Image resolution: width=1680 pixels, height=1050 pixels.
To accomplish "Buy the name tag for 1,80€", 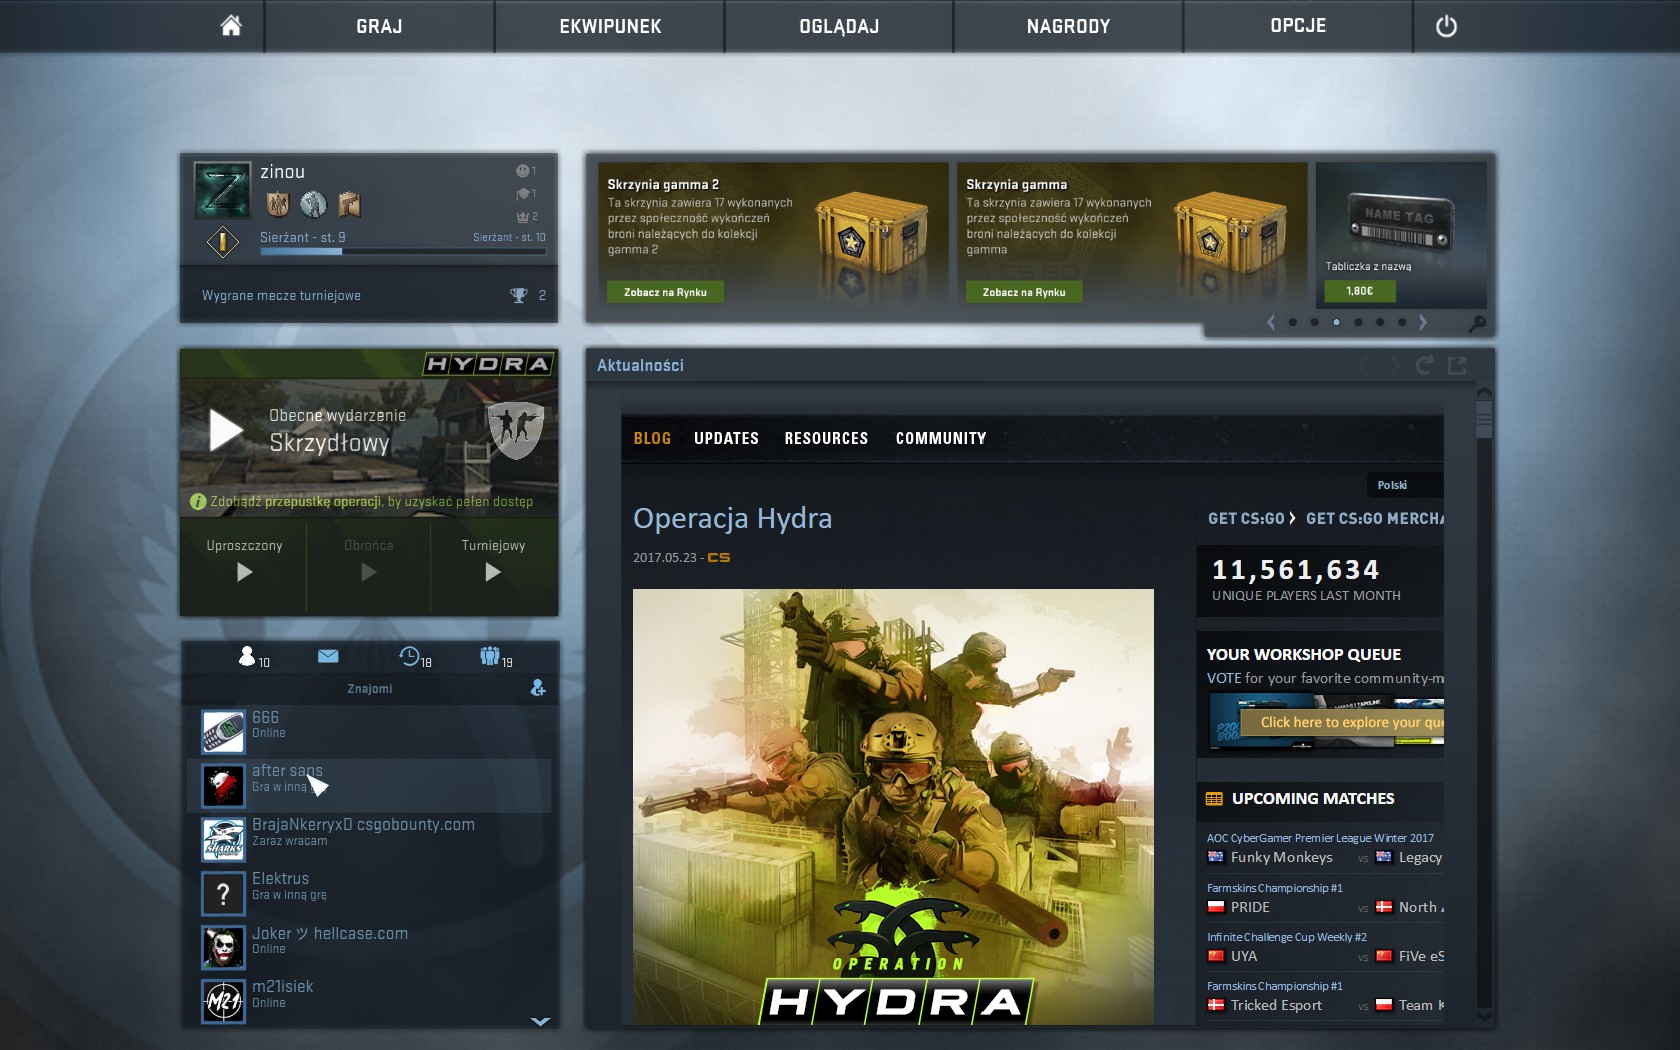I will 1359,291.
